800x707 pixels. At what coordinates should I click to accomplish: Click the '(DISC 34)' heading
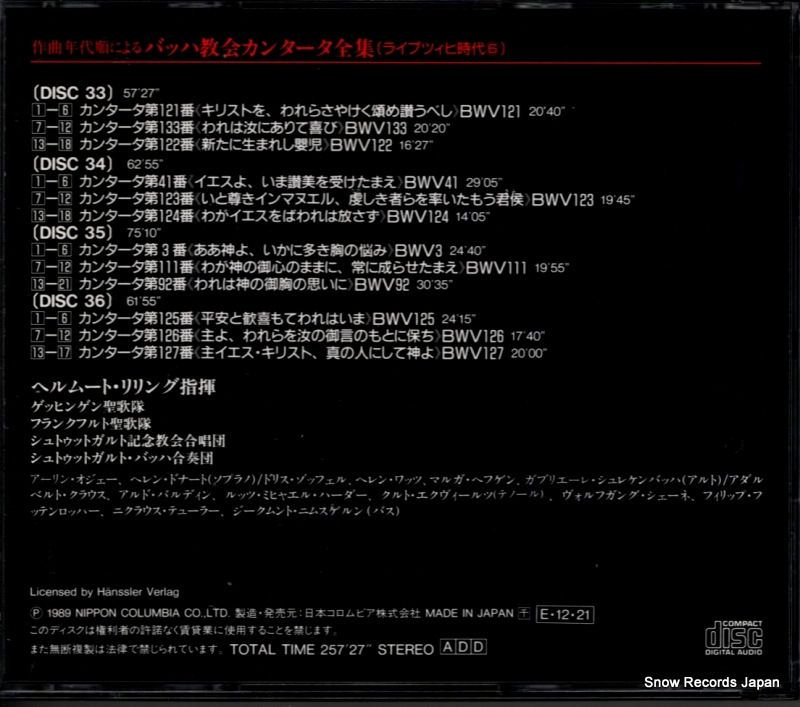tap(72, 164)
